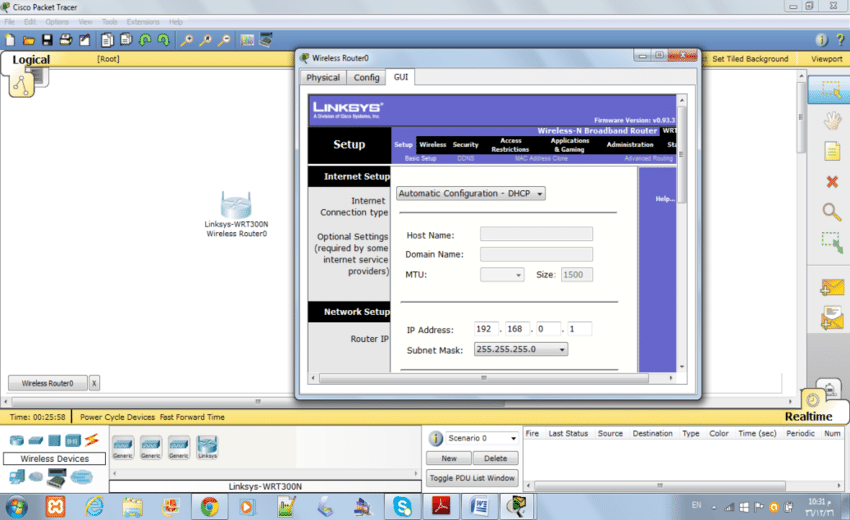
Task: Add a complex PDU envelope
Action: (832, 318)
